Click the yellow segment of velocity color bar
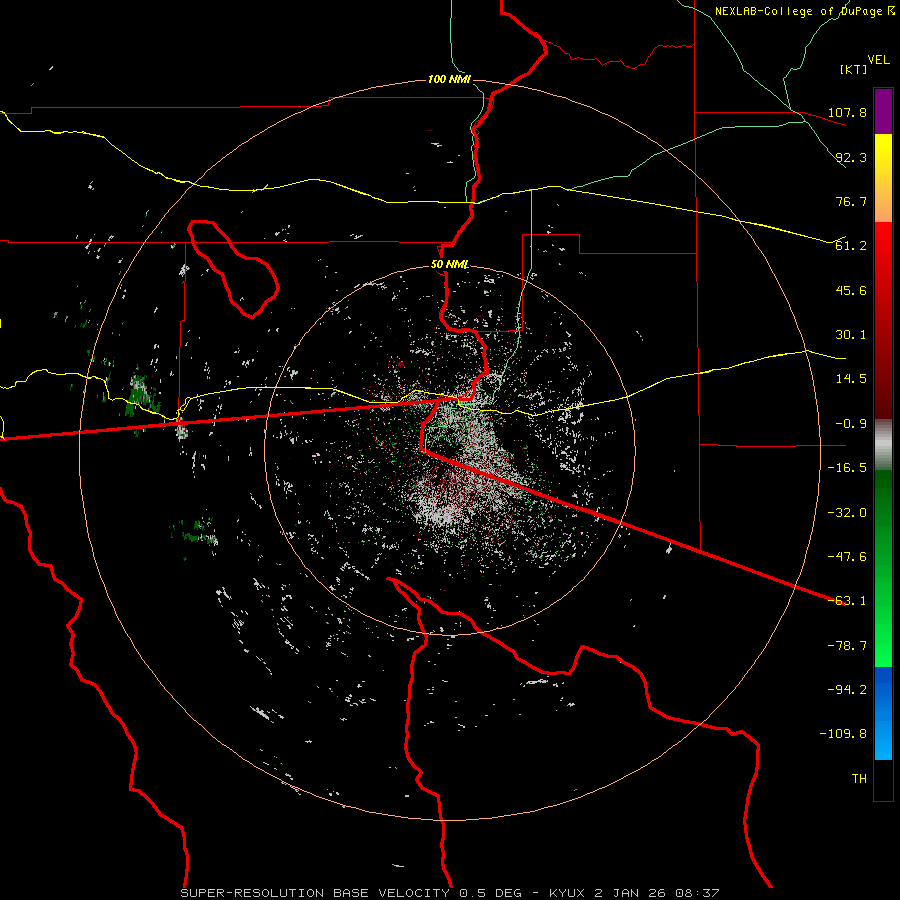 click(x=883, y=178)
